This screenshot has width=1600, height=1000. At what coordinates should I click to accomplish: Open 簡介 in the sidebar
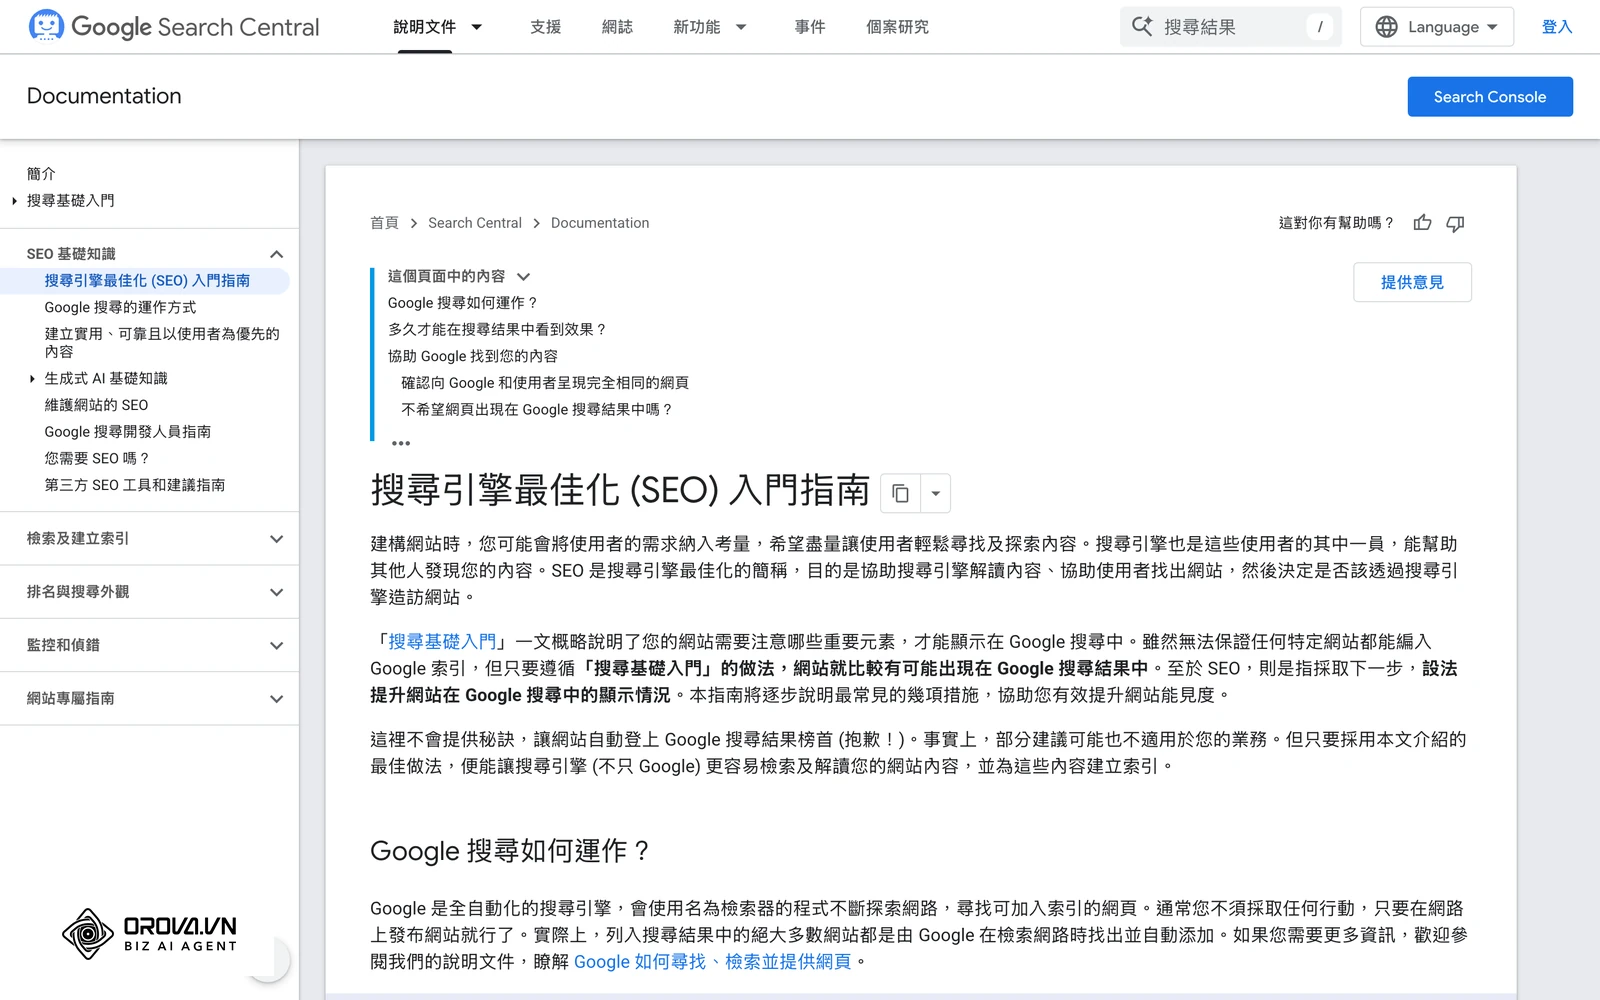[x=41, y=174]
